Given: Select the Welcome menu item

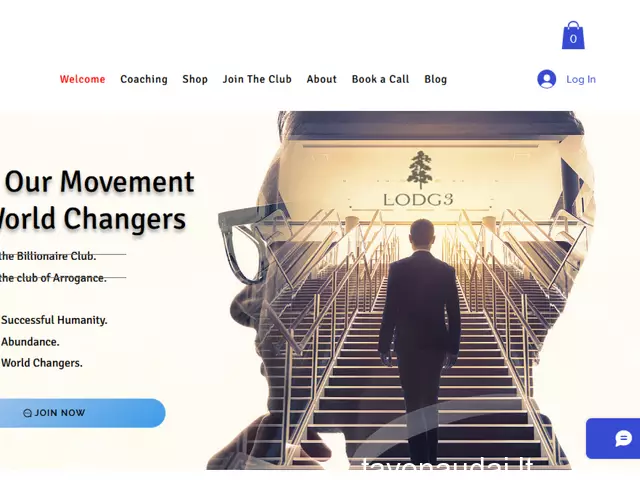Looking at the screenshot, I should click(x=82, y=79).
